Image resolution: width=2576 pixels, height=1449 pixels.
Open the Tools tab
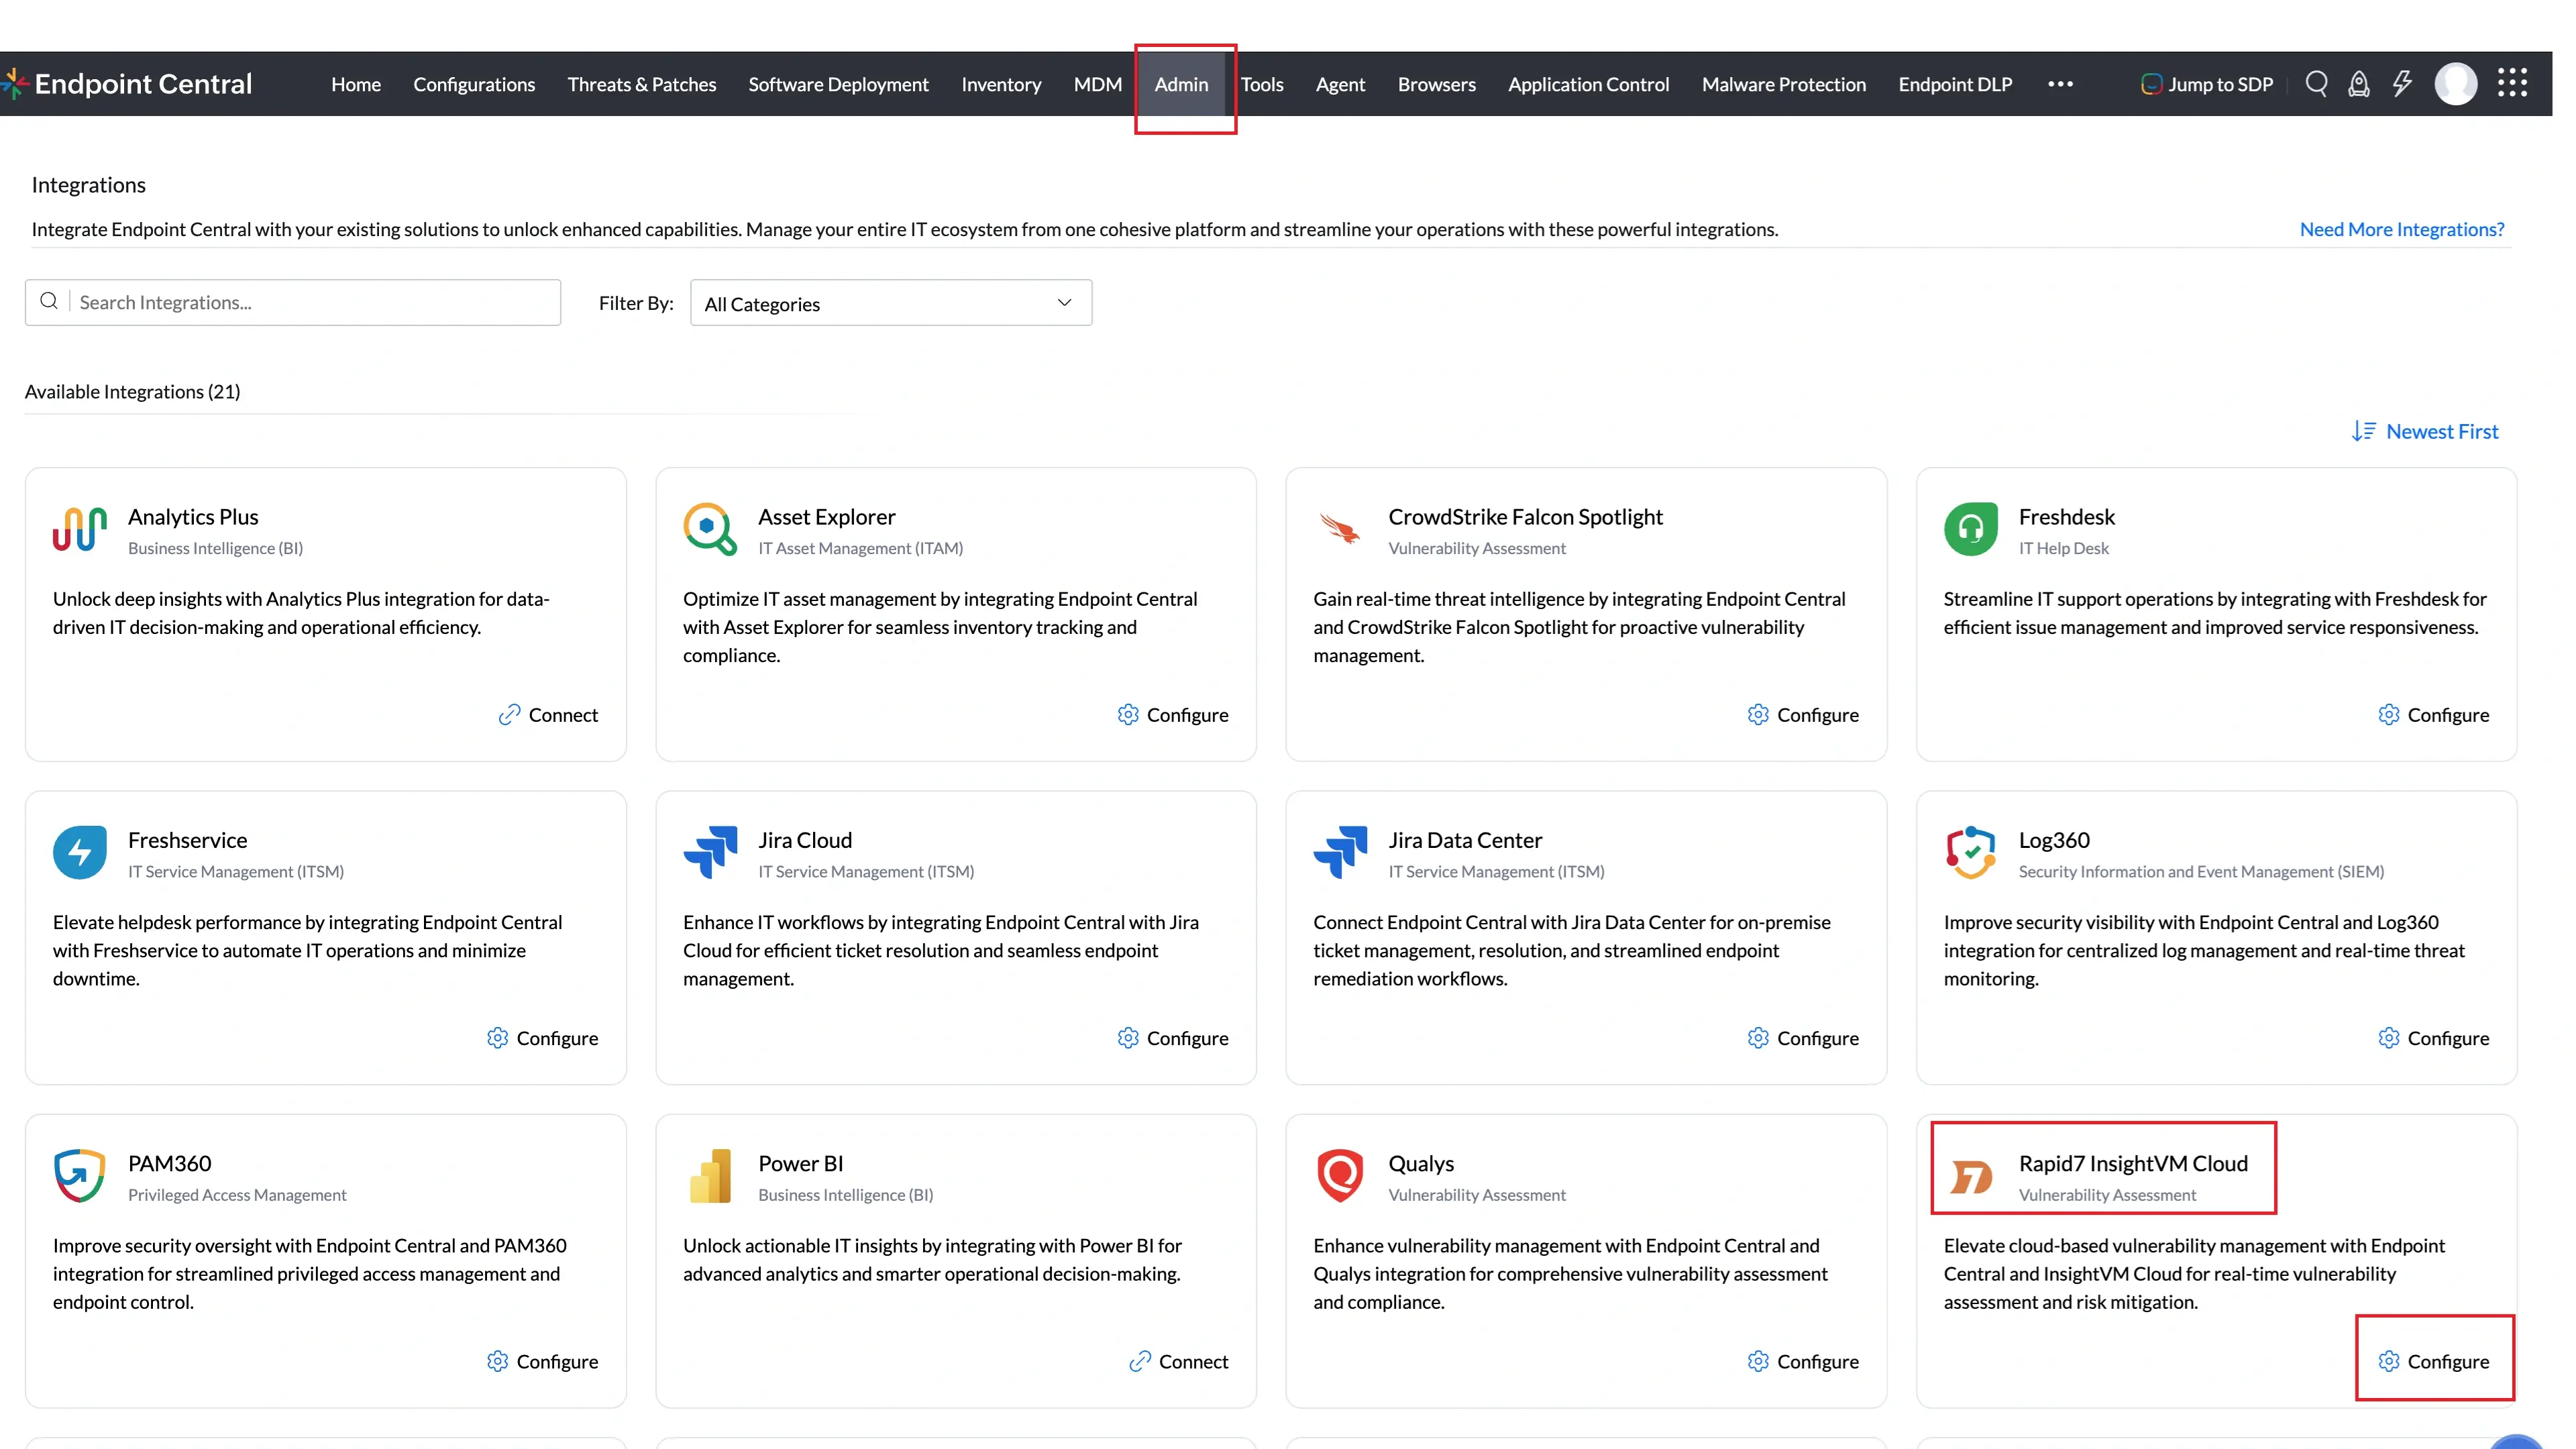(x=1262, y=84)
